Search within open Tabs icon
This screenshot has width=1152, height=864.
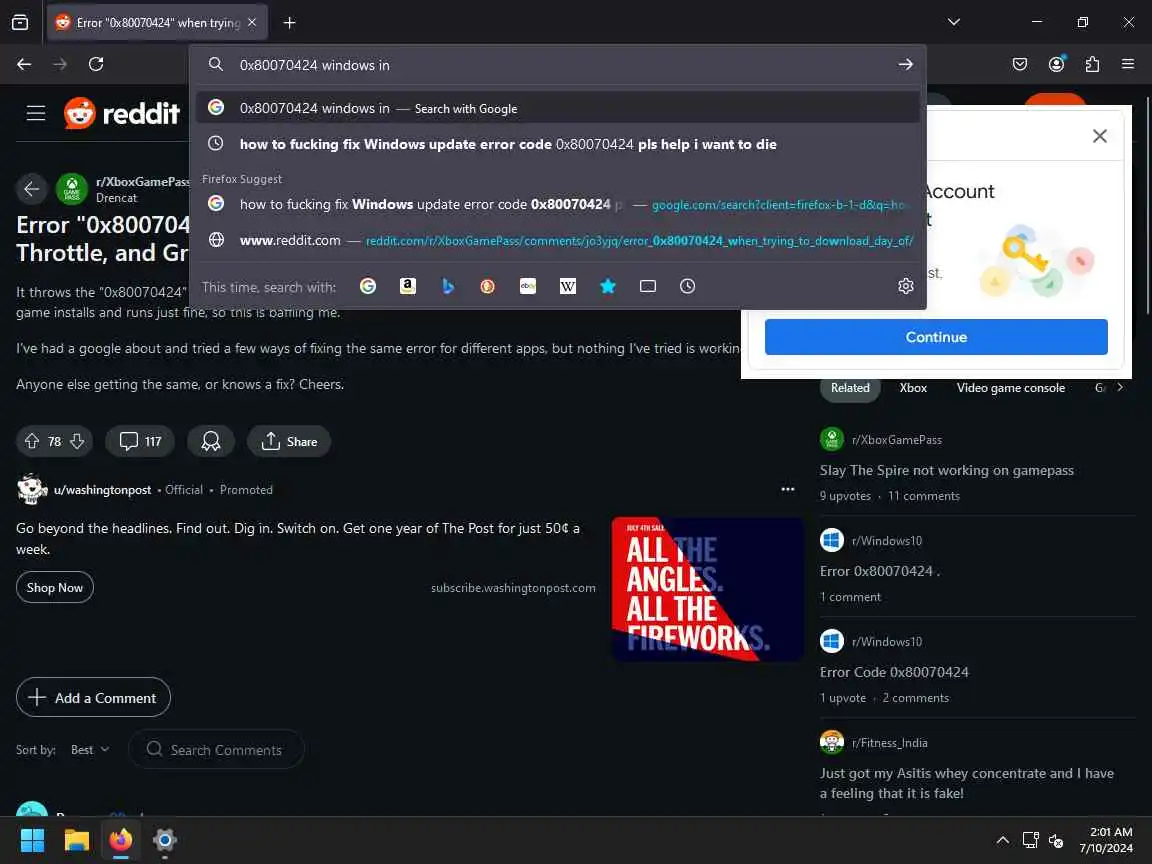pyautogui.click(x=647, y=287)
